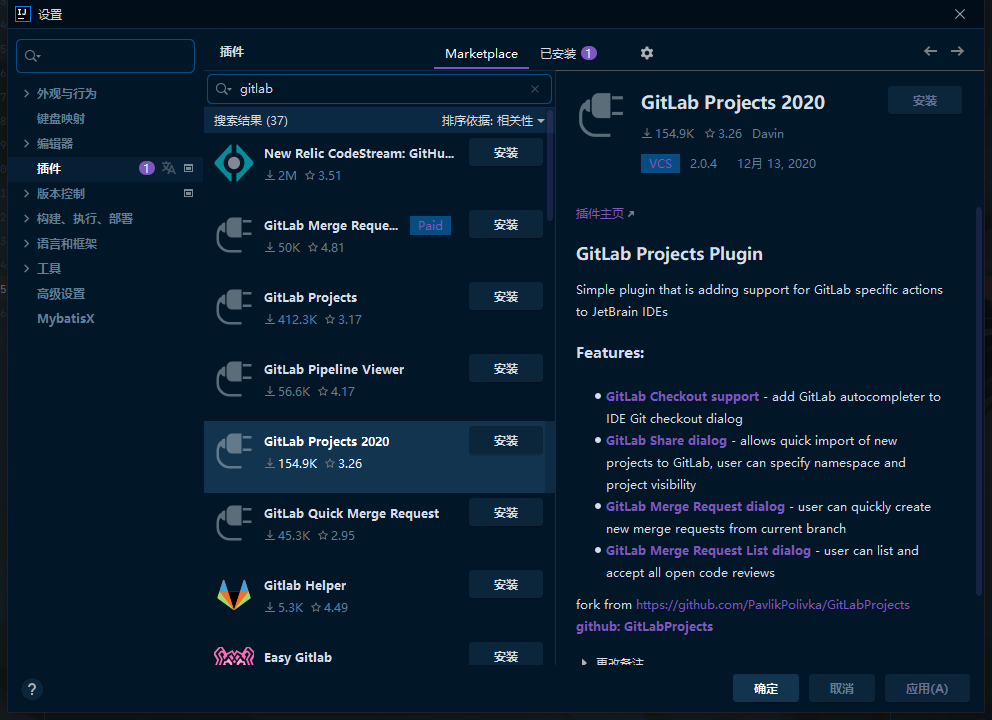The image size is (992, 720).
Task: Close the settings dialog window
Action: tap(960, 14)
